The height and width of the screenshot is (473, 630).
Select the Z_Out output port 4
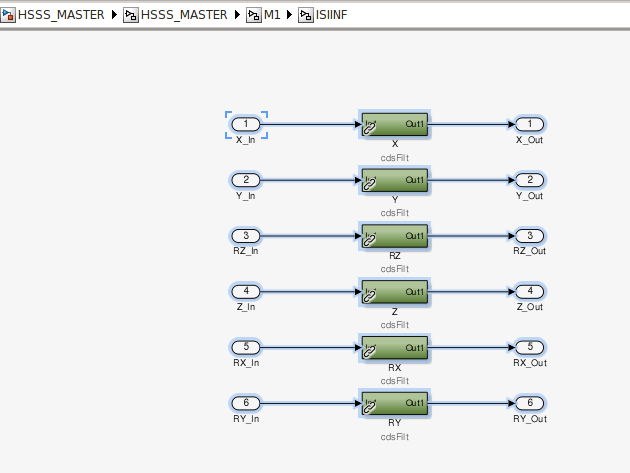point(530,291)
